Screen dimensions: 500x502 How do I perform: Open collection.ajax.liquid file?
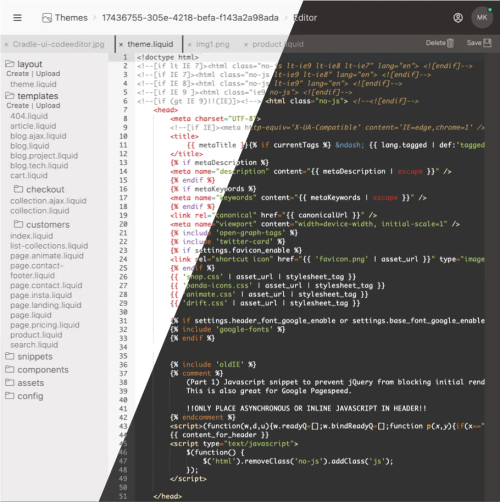(x=48, y=201)
